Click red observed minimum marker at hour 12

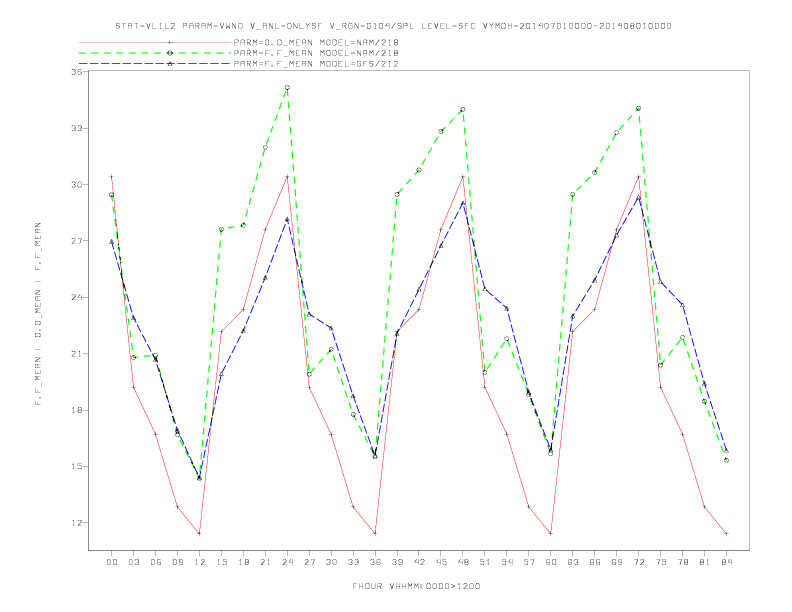coord(200,533)
